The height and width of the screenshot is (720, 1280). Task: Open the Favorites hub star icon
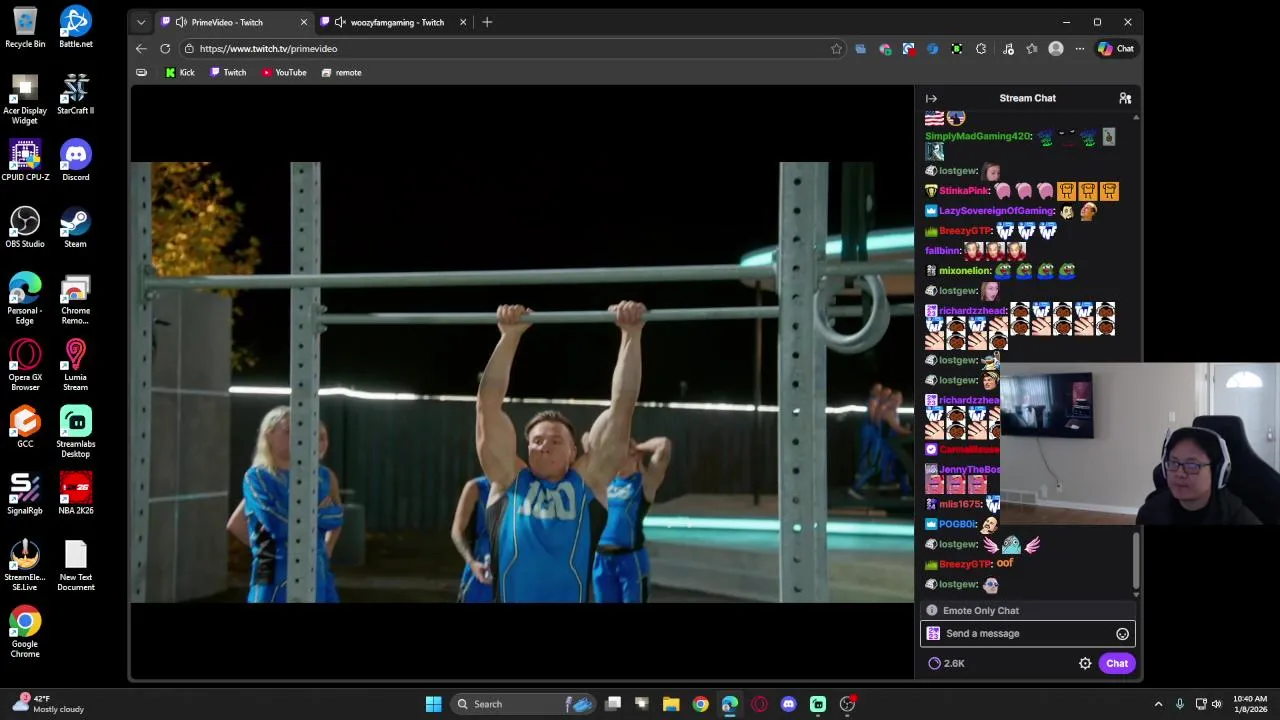1032,48
